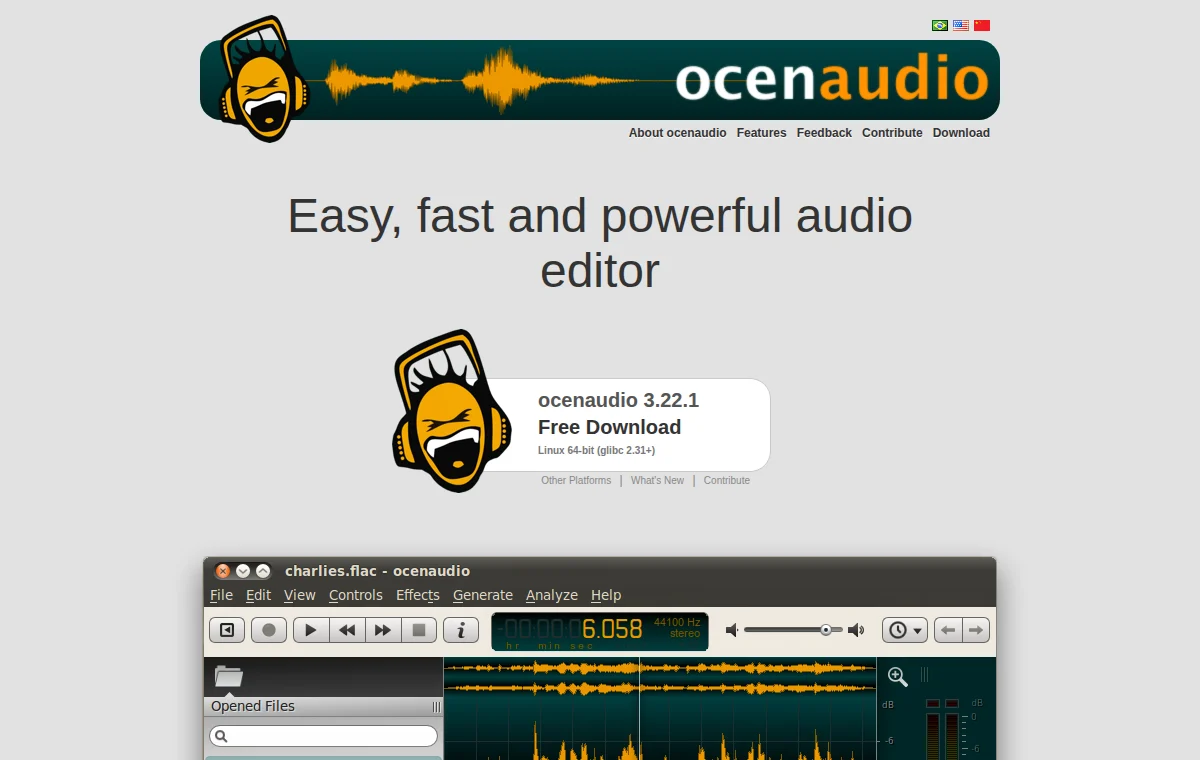Screen dimensions: 1200x760
Task: Click the mascot icon beside Free Download
Action: click(450, 410)
